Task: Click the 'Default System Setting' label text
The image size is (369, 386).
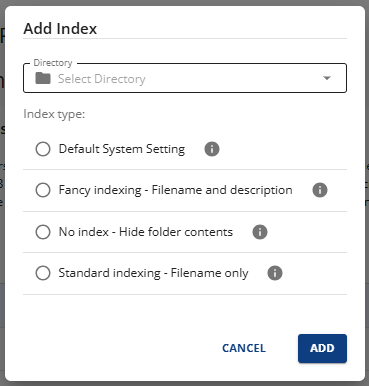Action: 122,149
